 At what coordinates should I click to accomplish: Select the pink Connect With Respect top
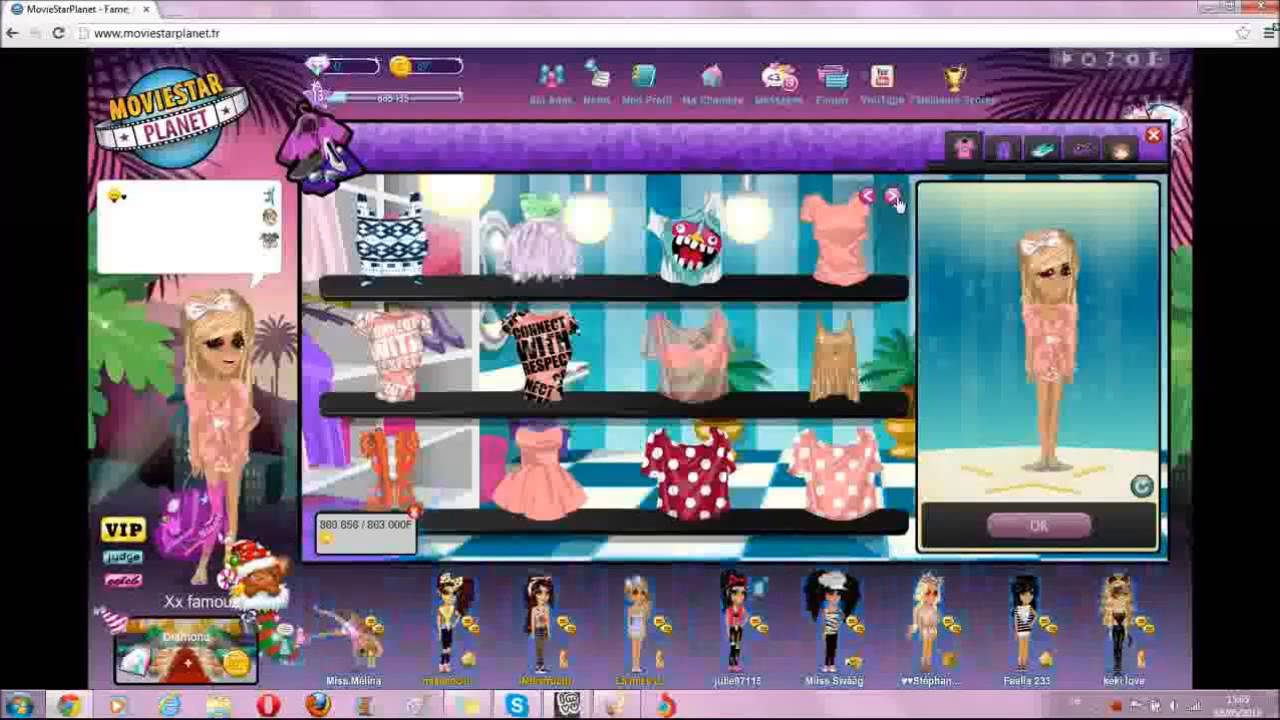click(x=393, y=355)
